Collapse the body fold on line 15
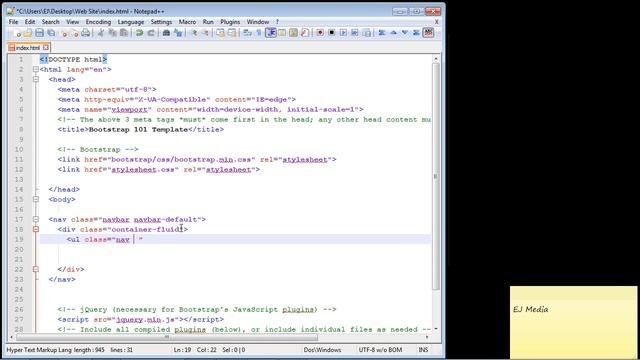 36,199
